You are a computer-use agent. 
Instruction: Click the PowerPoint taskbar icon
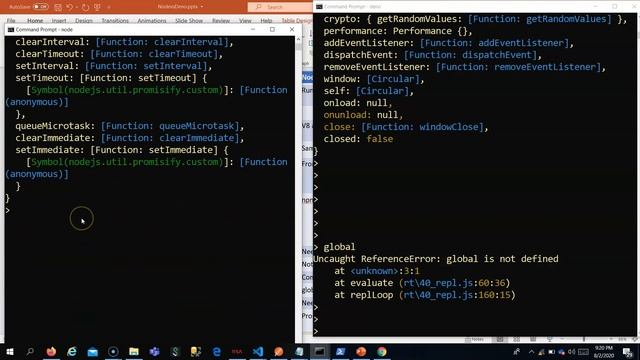[x=361, y=351]
